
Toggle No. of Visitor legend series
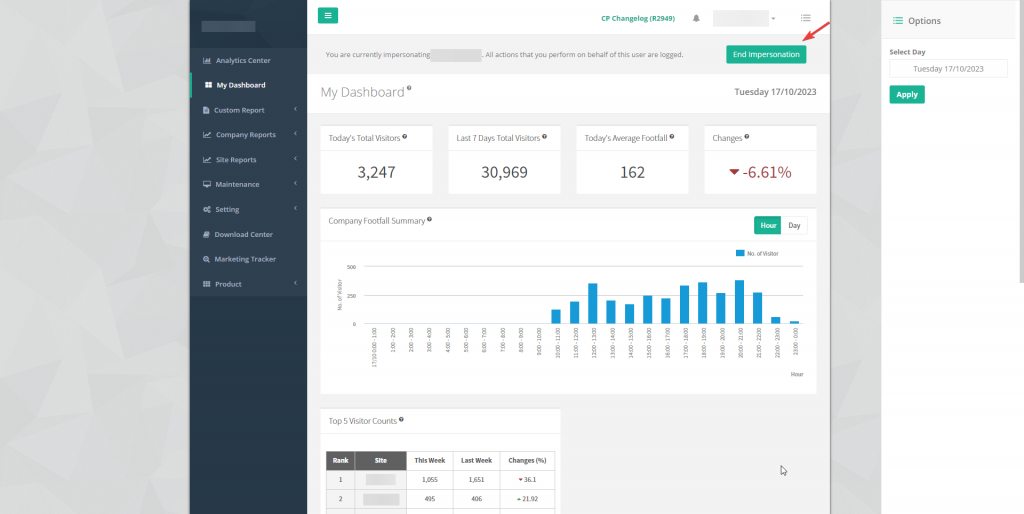coord(757,253)
